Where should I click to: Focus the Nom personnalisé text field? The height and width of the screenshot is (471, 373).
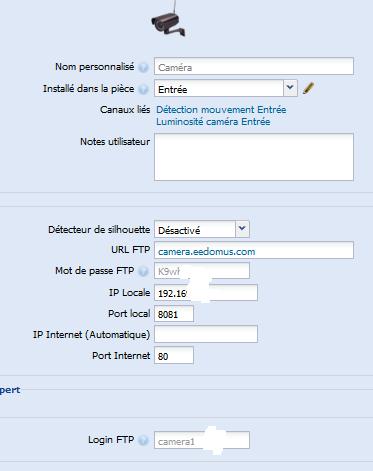click(254, 66)
